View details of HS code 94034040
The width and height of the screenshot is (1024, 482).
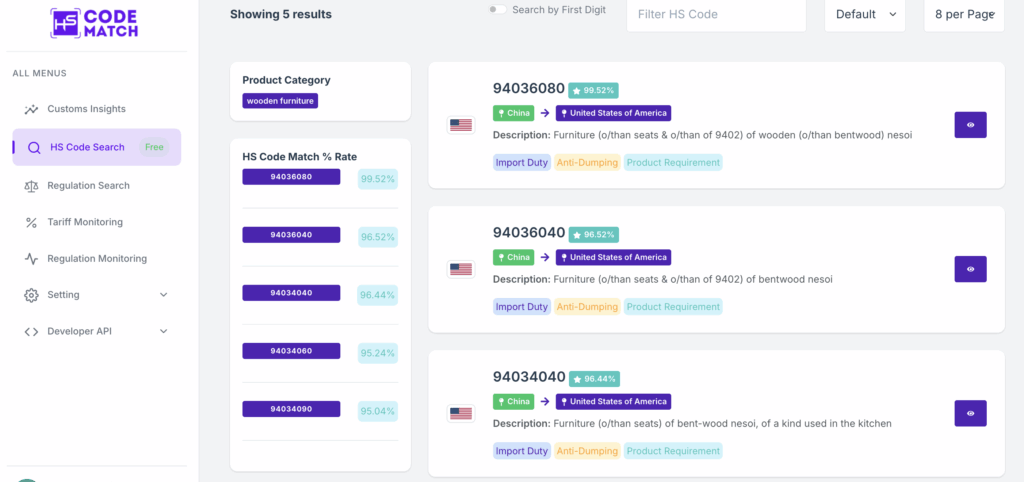click(970, 413)
